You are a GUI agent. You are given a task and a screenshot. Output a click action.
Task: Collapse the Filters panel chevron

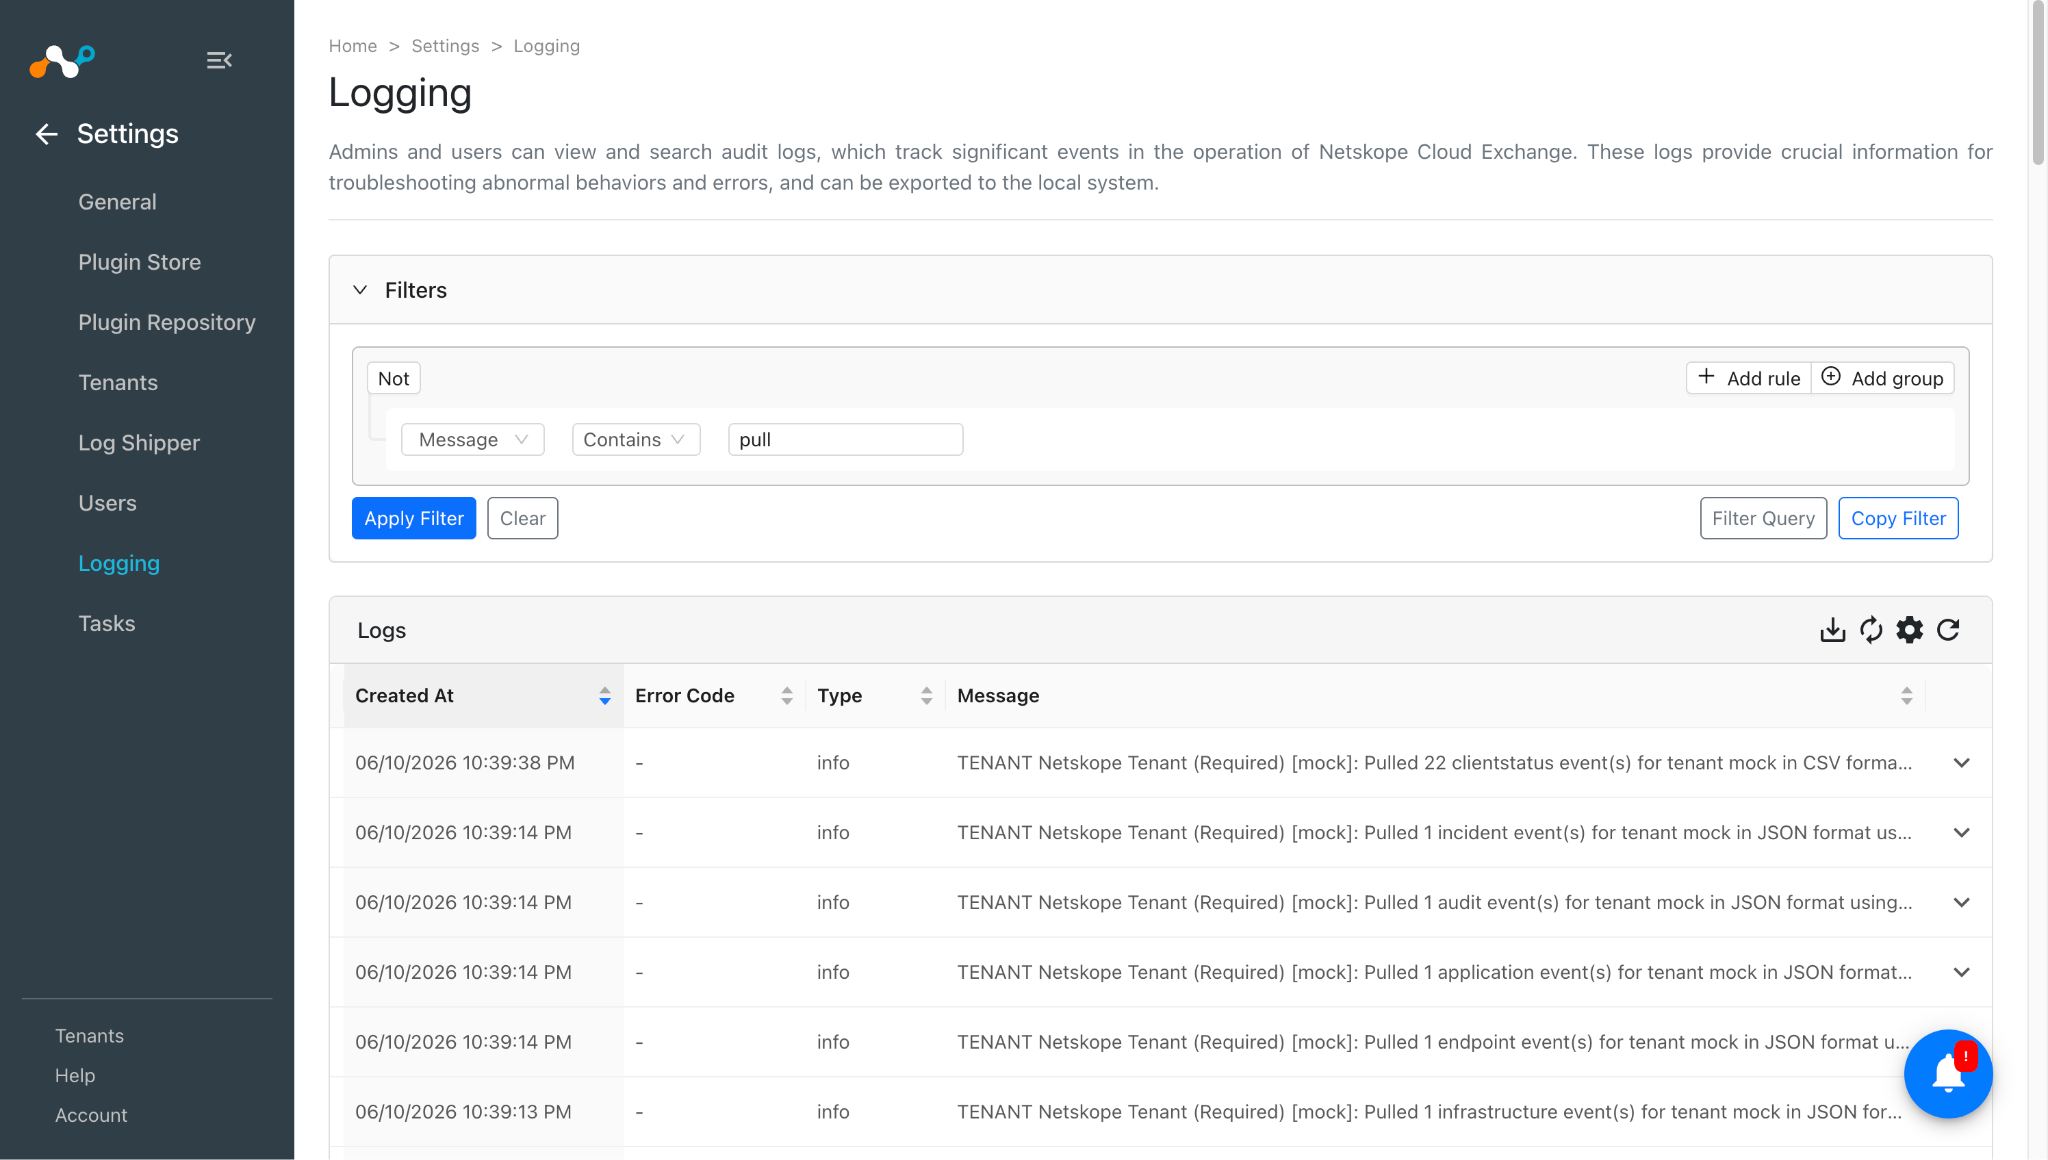[360, 290]
